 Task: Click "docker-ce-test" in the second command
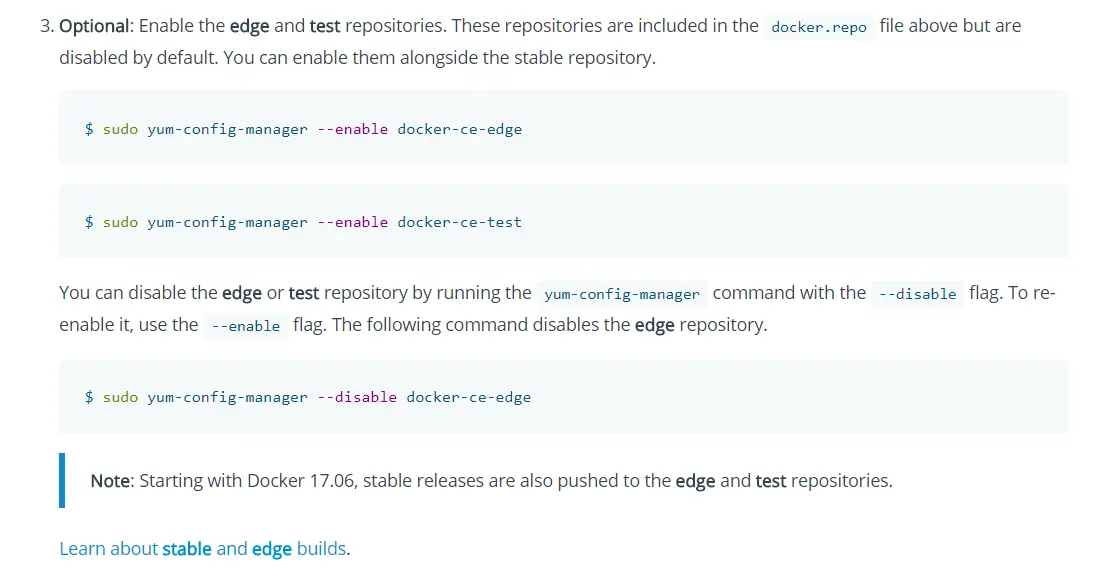pyautogui.click(x=459, y=222)
